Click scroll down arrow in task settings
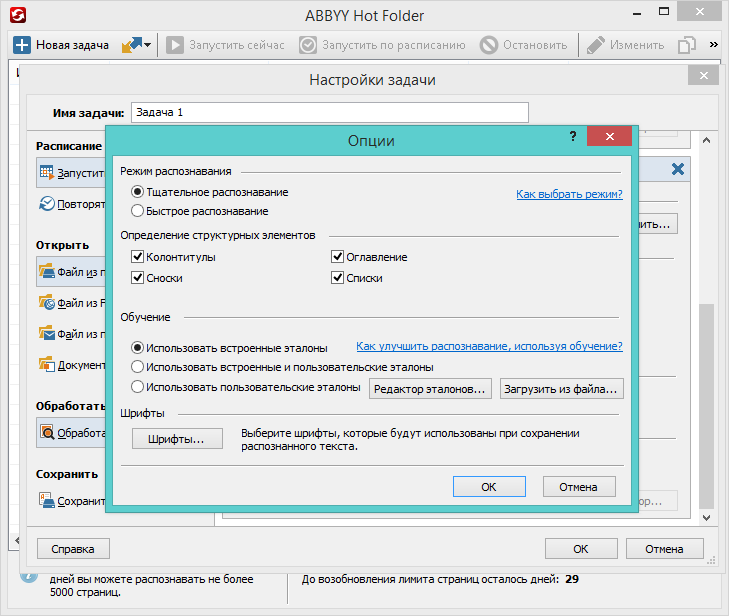The height and width of the screenshot is (616, 729). (x=706, y=517)
